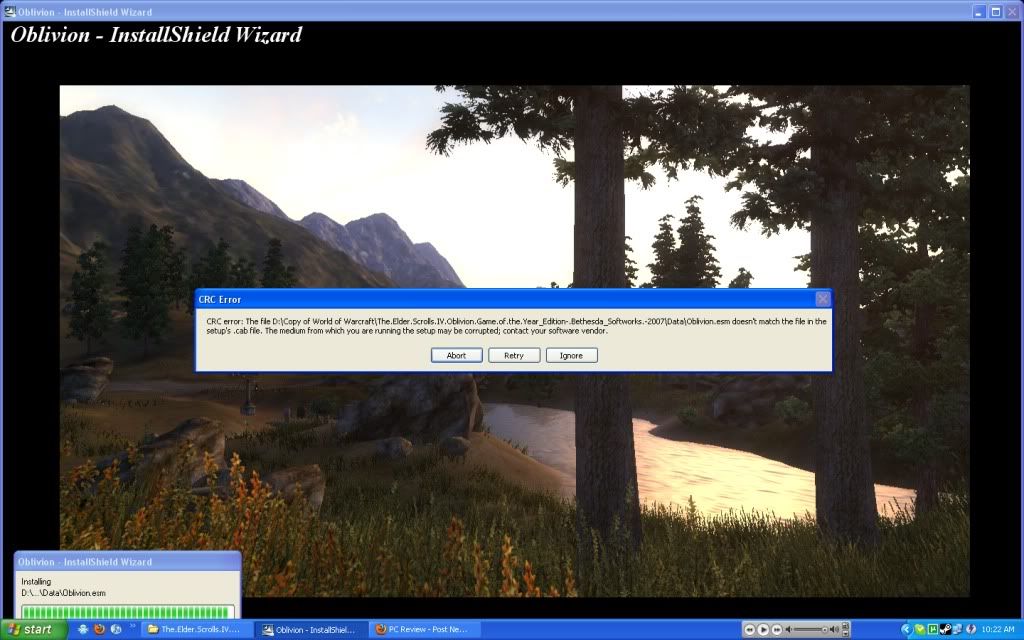The image size is (1024, 640).
Task: Open the Windows Start menu
Action: (33, 630)
